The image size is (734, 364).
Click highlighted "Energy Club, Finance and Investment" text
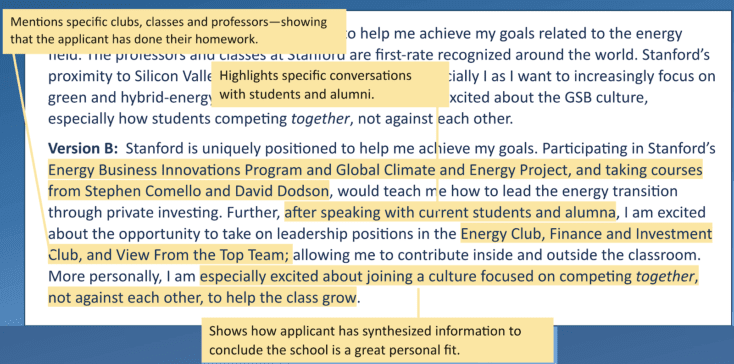click(586, 234)
